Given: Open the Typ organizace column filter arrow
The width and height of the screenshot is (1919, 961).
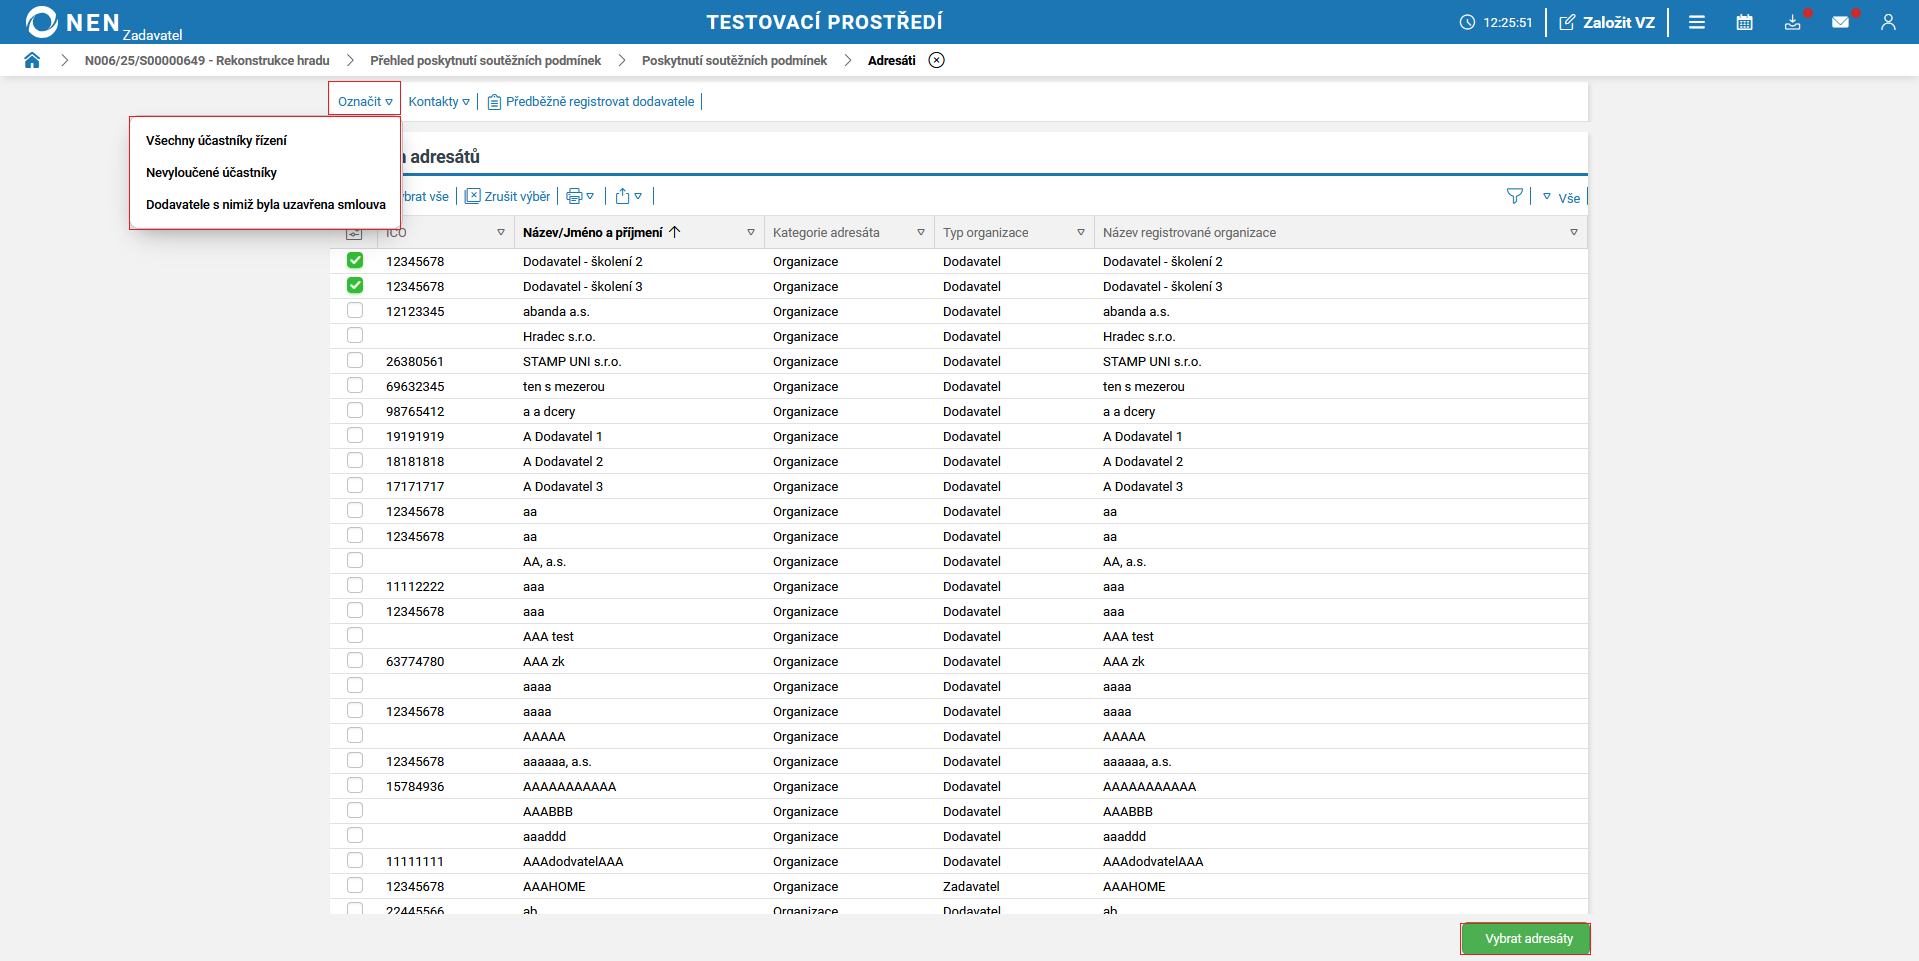Looking at the screenshot, I should pos(1081,232).
